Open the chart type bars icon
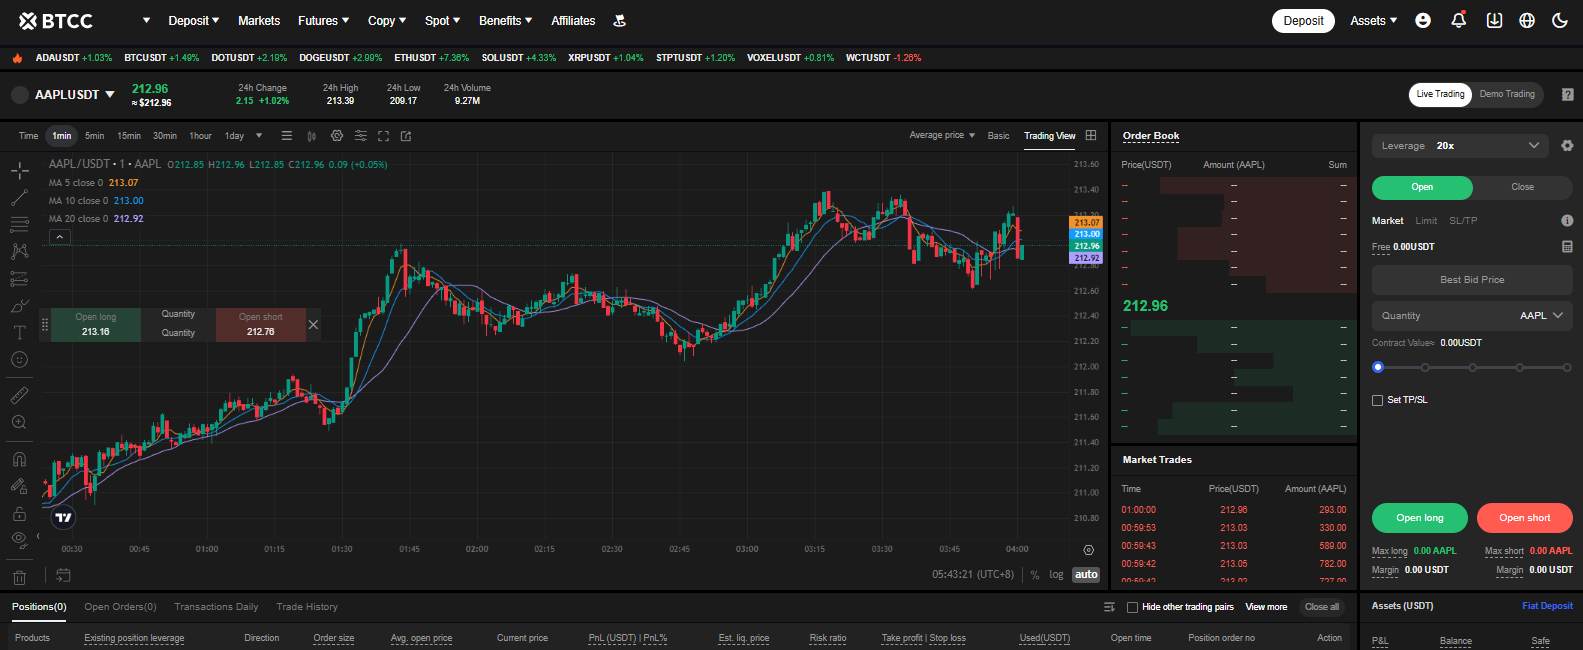Viewport: 1583px width, 650px height. tap(287, 136)
